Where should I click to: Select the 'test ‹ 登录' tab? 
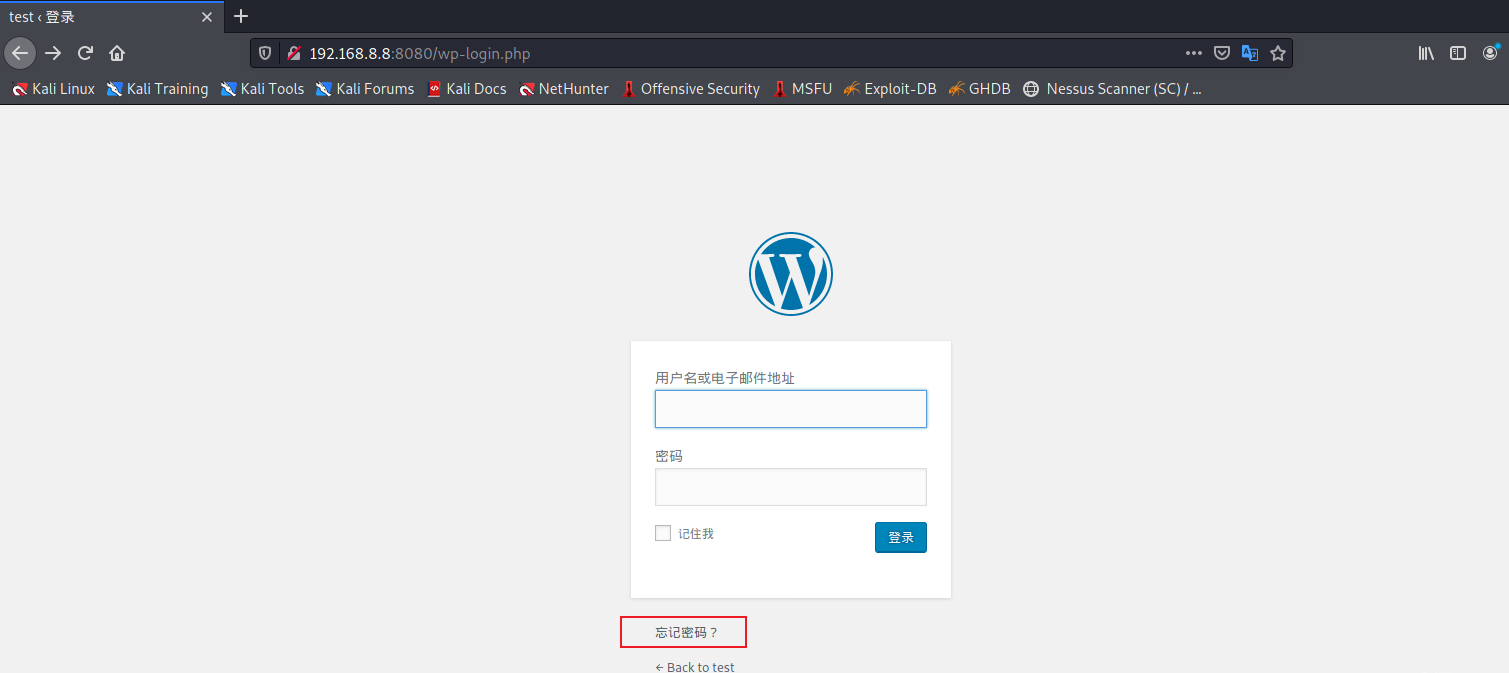click(112, 17)
